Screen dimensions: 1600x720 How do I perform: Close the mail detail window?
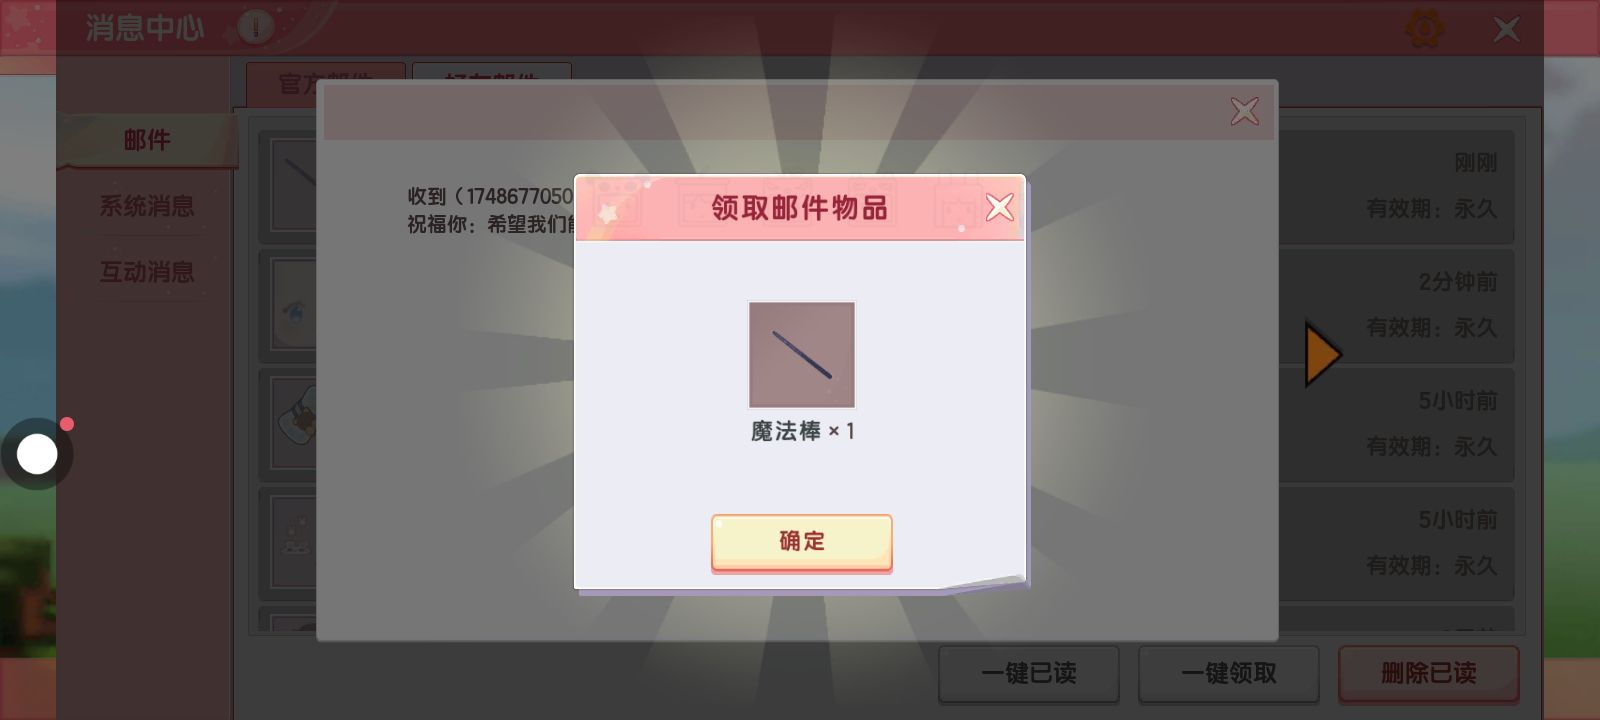(x=1245, y=111)
